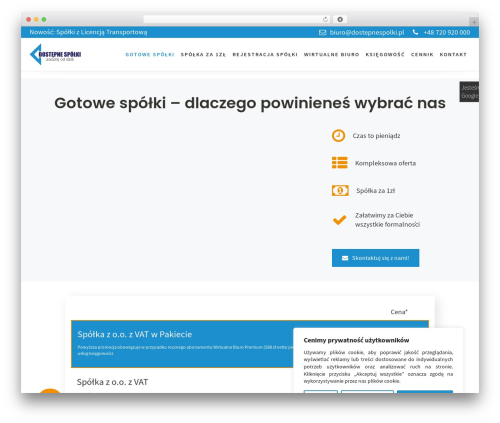
Task: Click the orange clock icon
Action: (338, 136)
